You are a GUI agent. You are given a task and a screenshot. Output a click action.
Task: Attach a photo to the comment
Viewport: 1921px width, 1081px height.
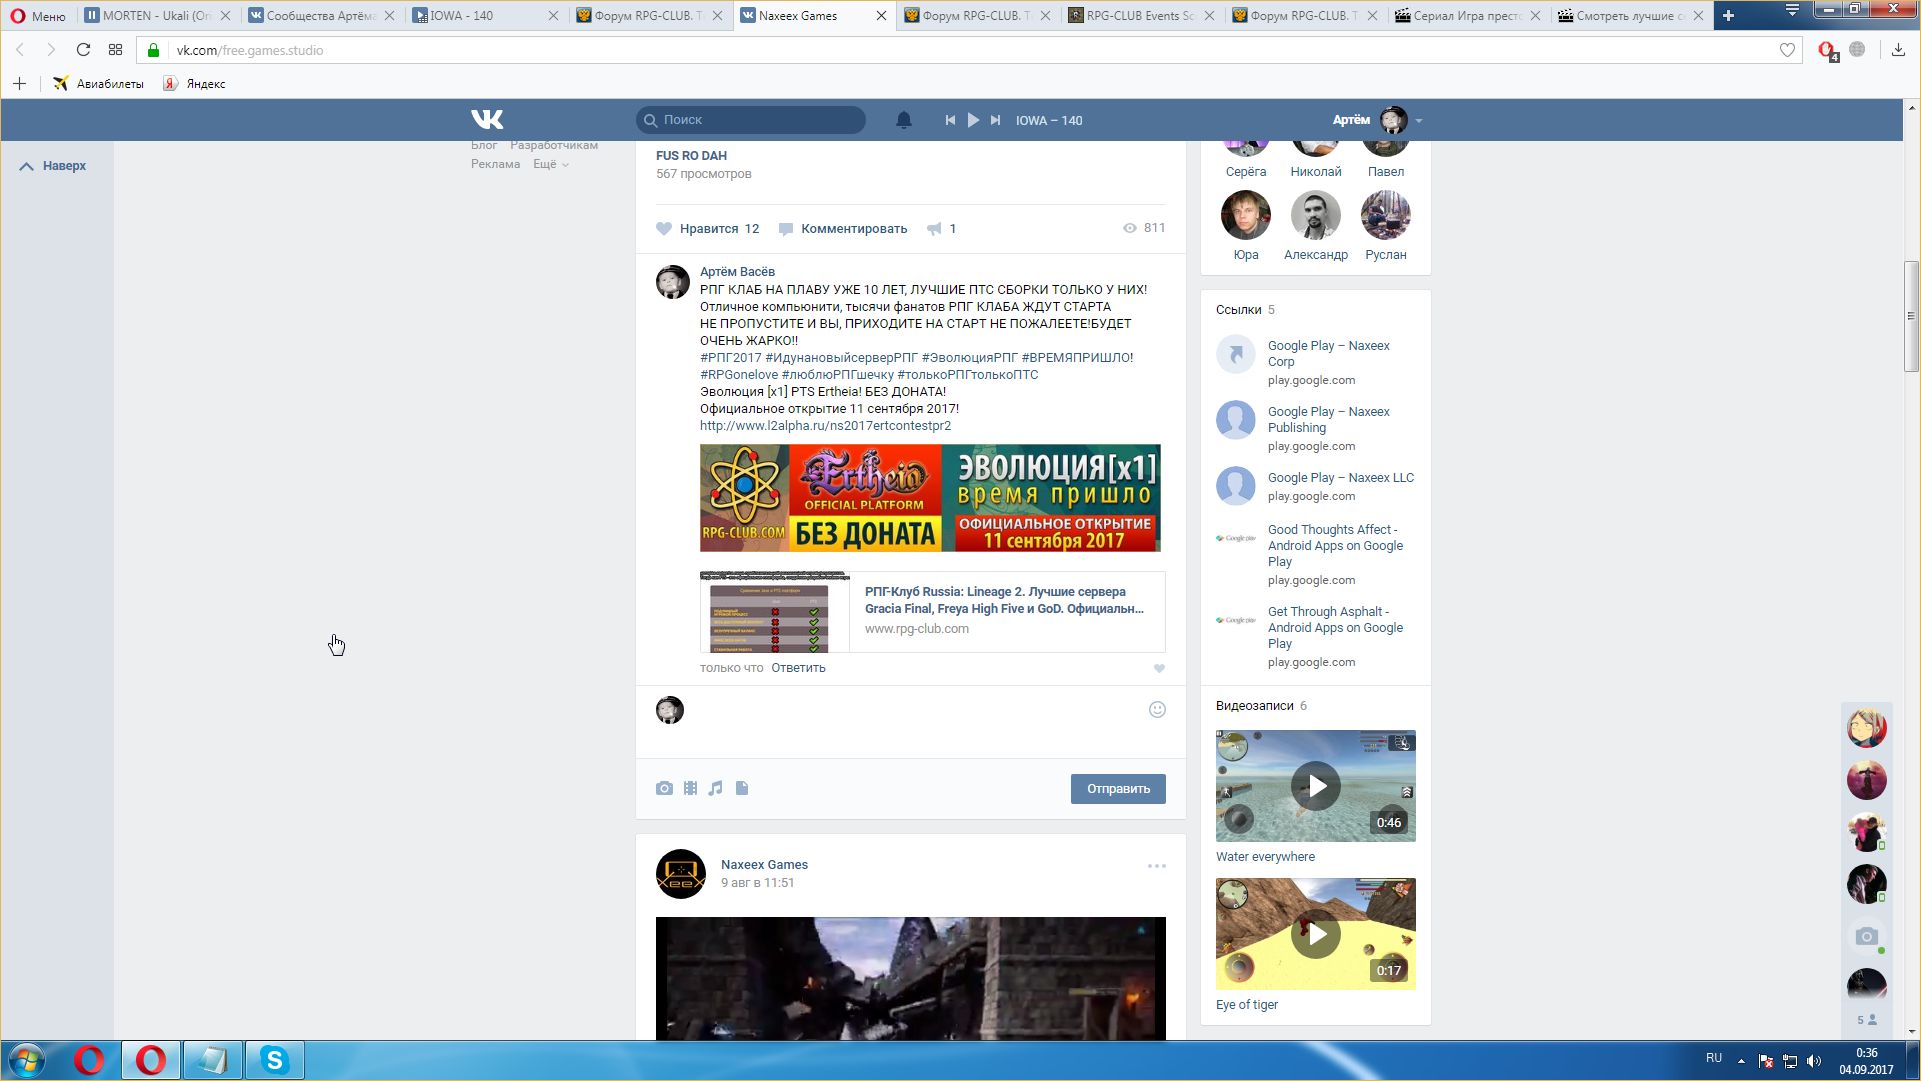(664, 789)
